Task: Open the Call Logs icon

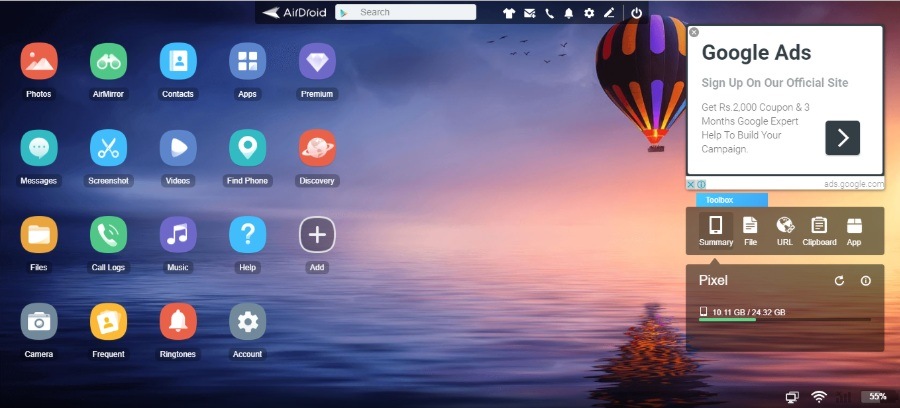Action: click(108, 235)
